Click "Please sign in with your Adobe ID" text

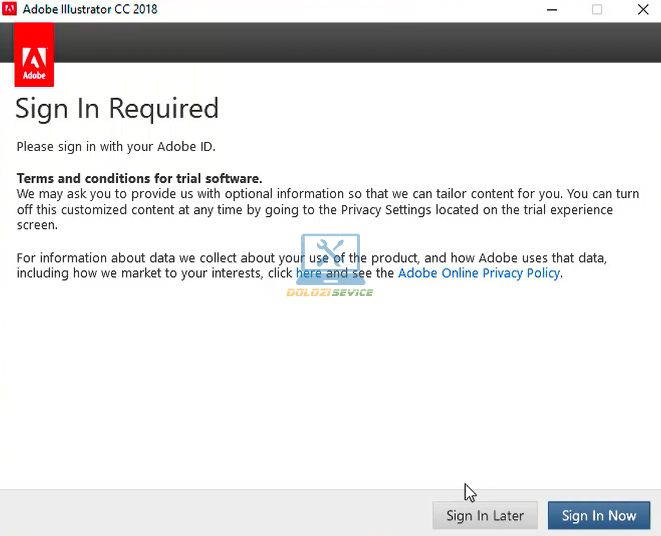[x=116, y=147]
